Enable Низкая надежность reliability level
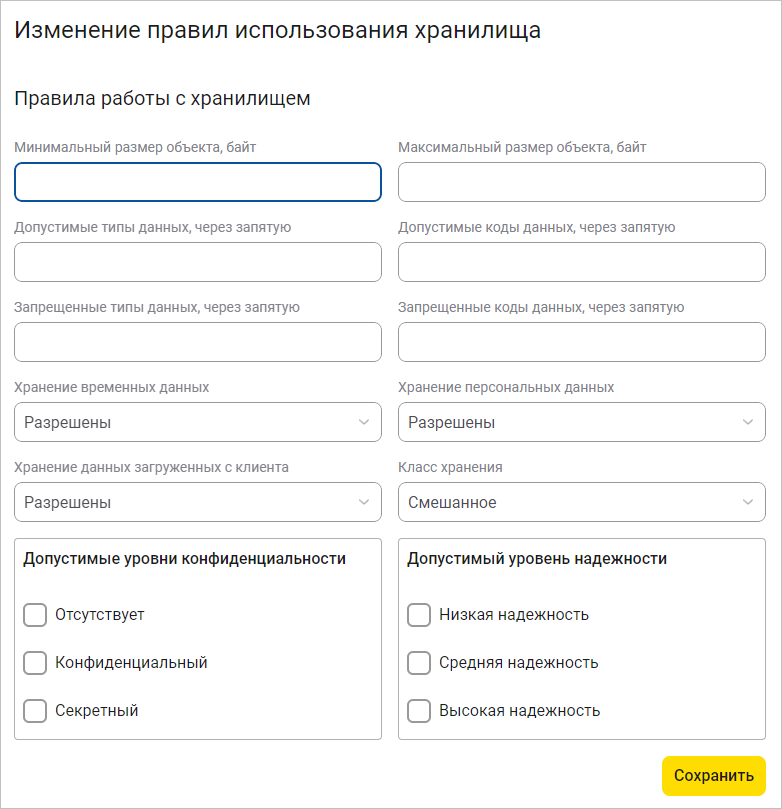This screenshot has height=809, width=782. 419,615
